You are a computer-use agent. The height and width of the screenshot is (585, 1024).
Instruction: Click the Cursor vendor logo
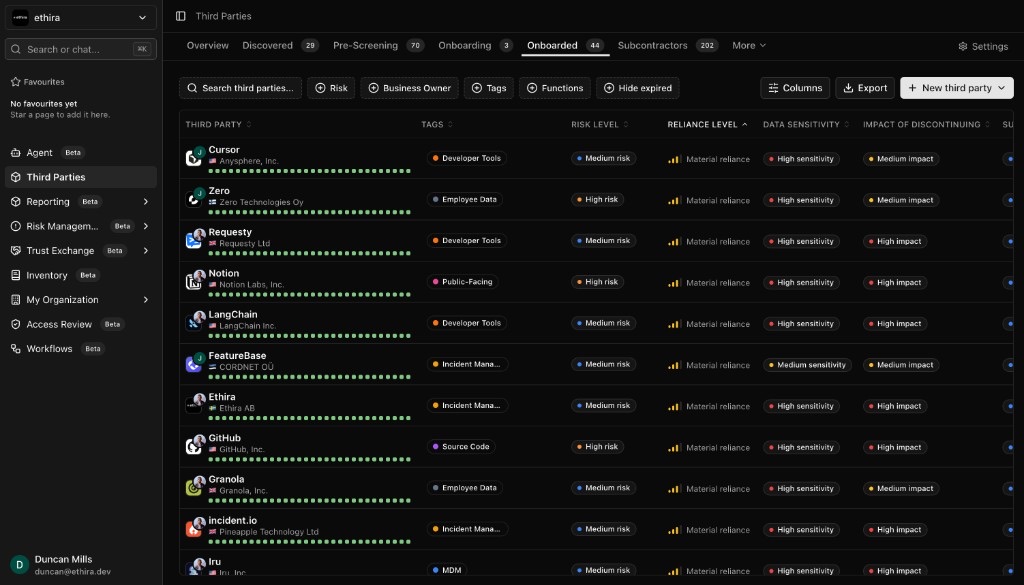click(193, 158)
